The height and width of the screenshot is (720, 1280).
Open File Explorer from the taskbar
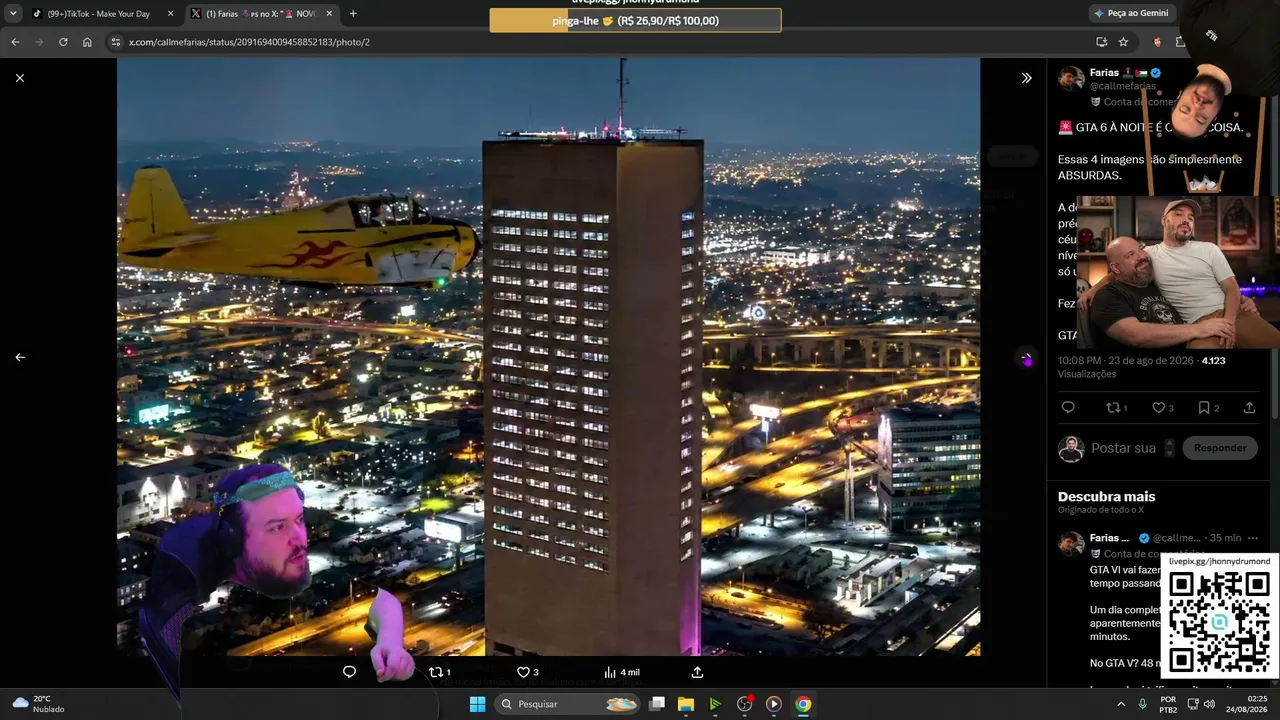pyautogui.click(x=686, y=704)
